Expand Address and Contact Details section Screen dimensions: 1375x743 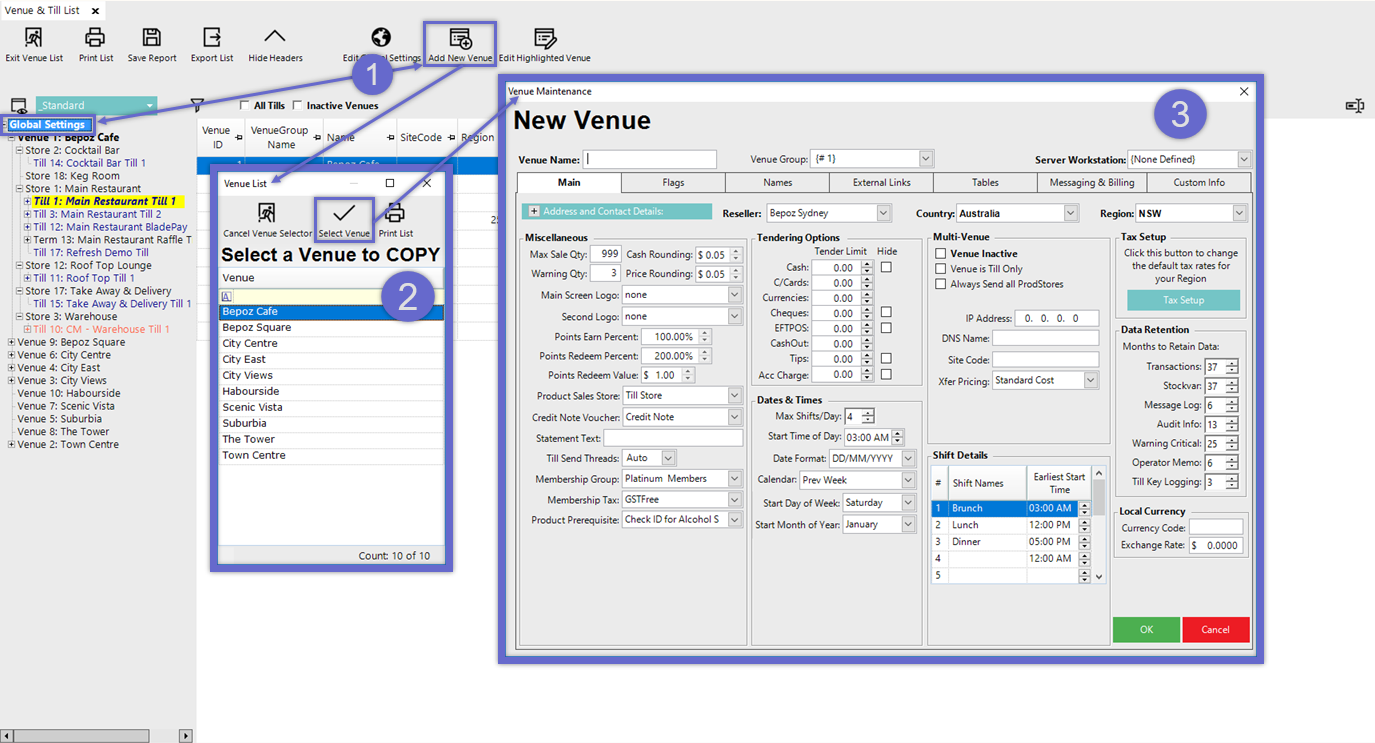[x=534, y=211]
